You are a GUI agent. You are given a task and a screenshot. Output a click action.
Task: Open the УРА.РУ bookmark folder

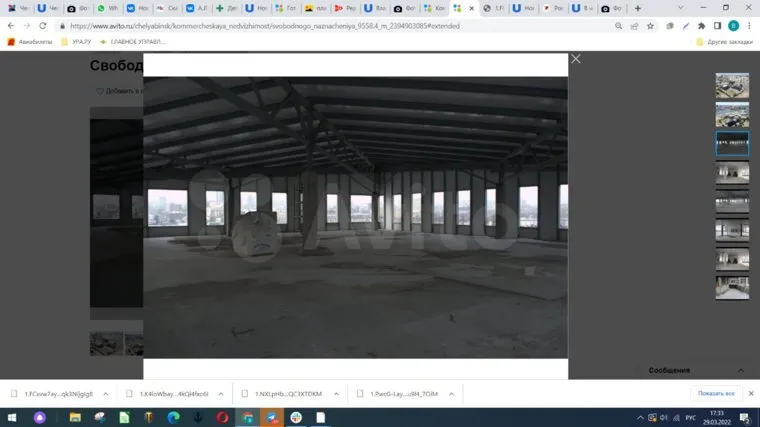point(76,42)
